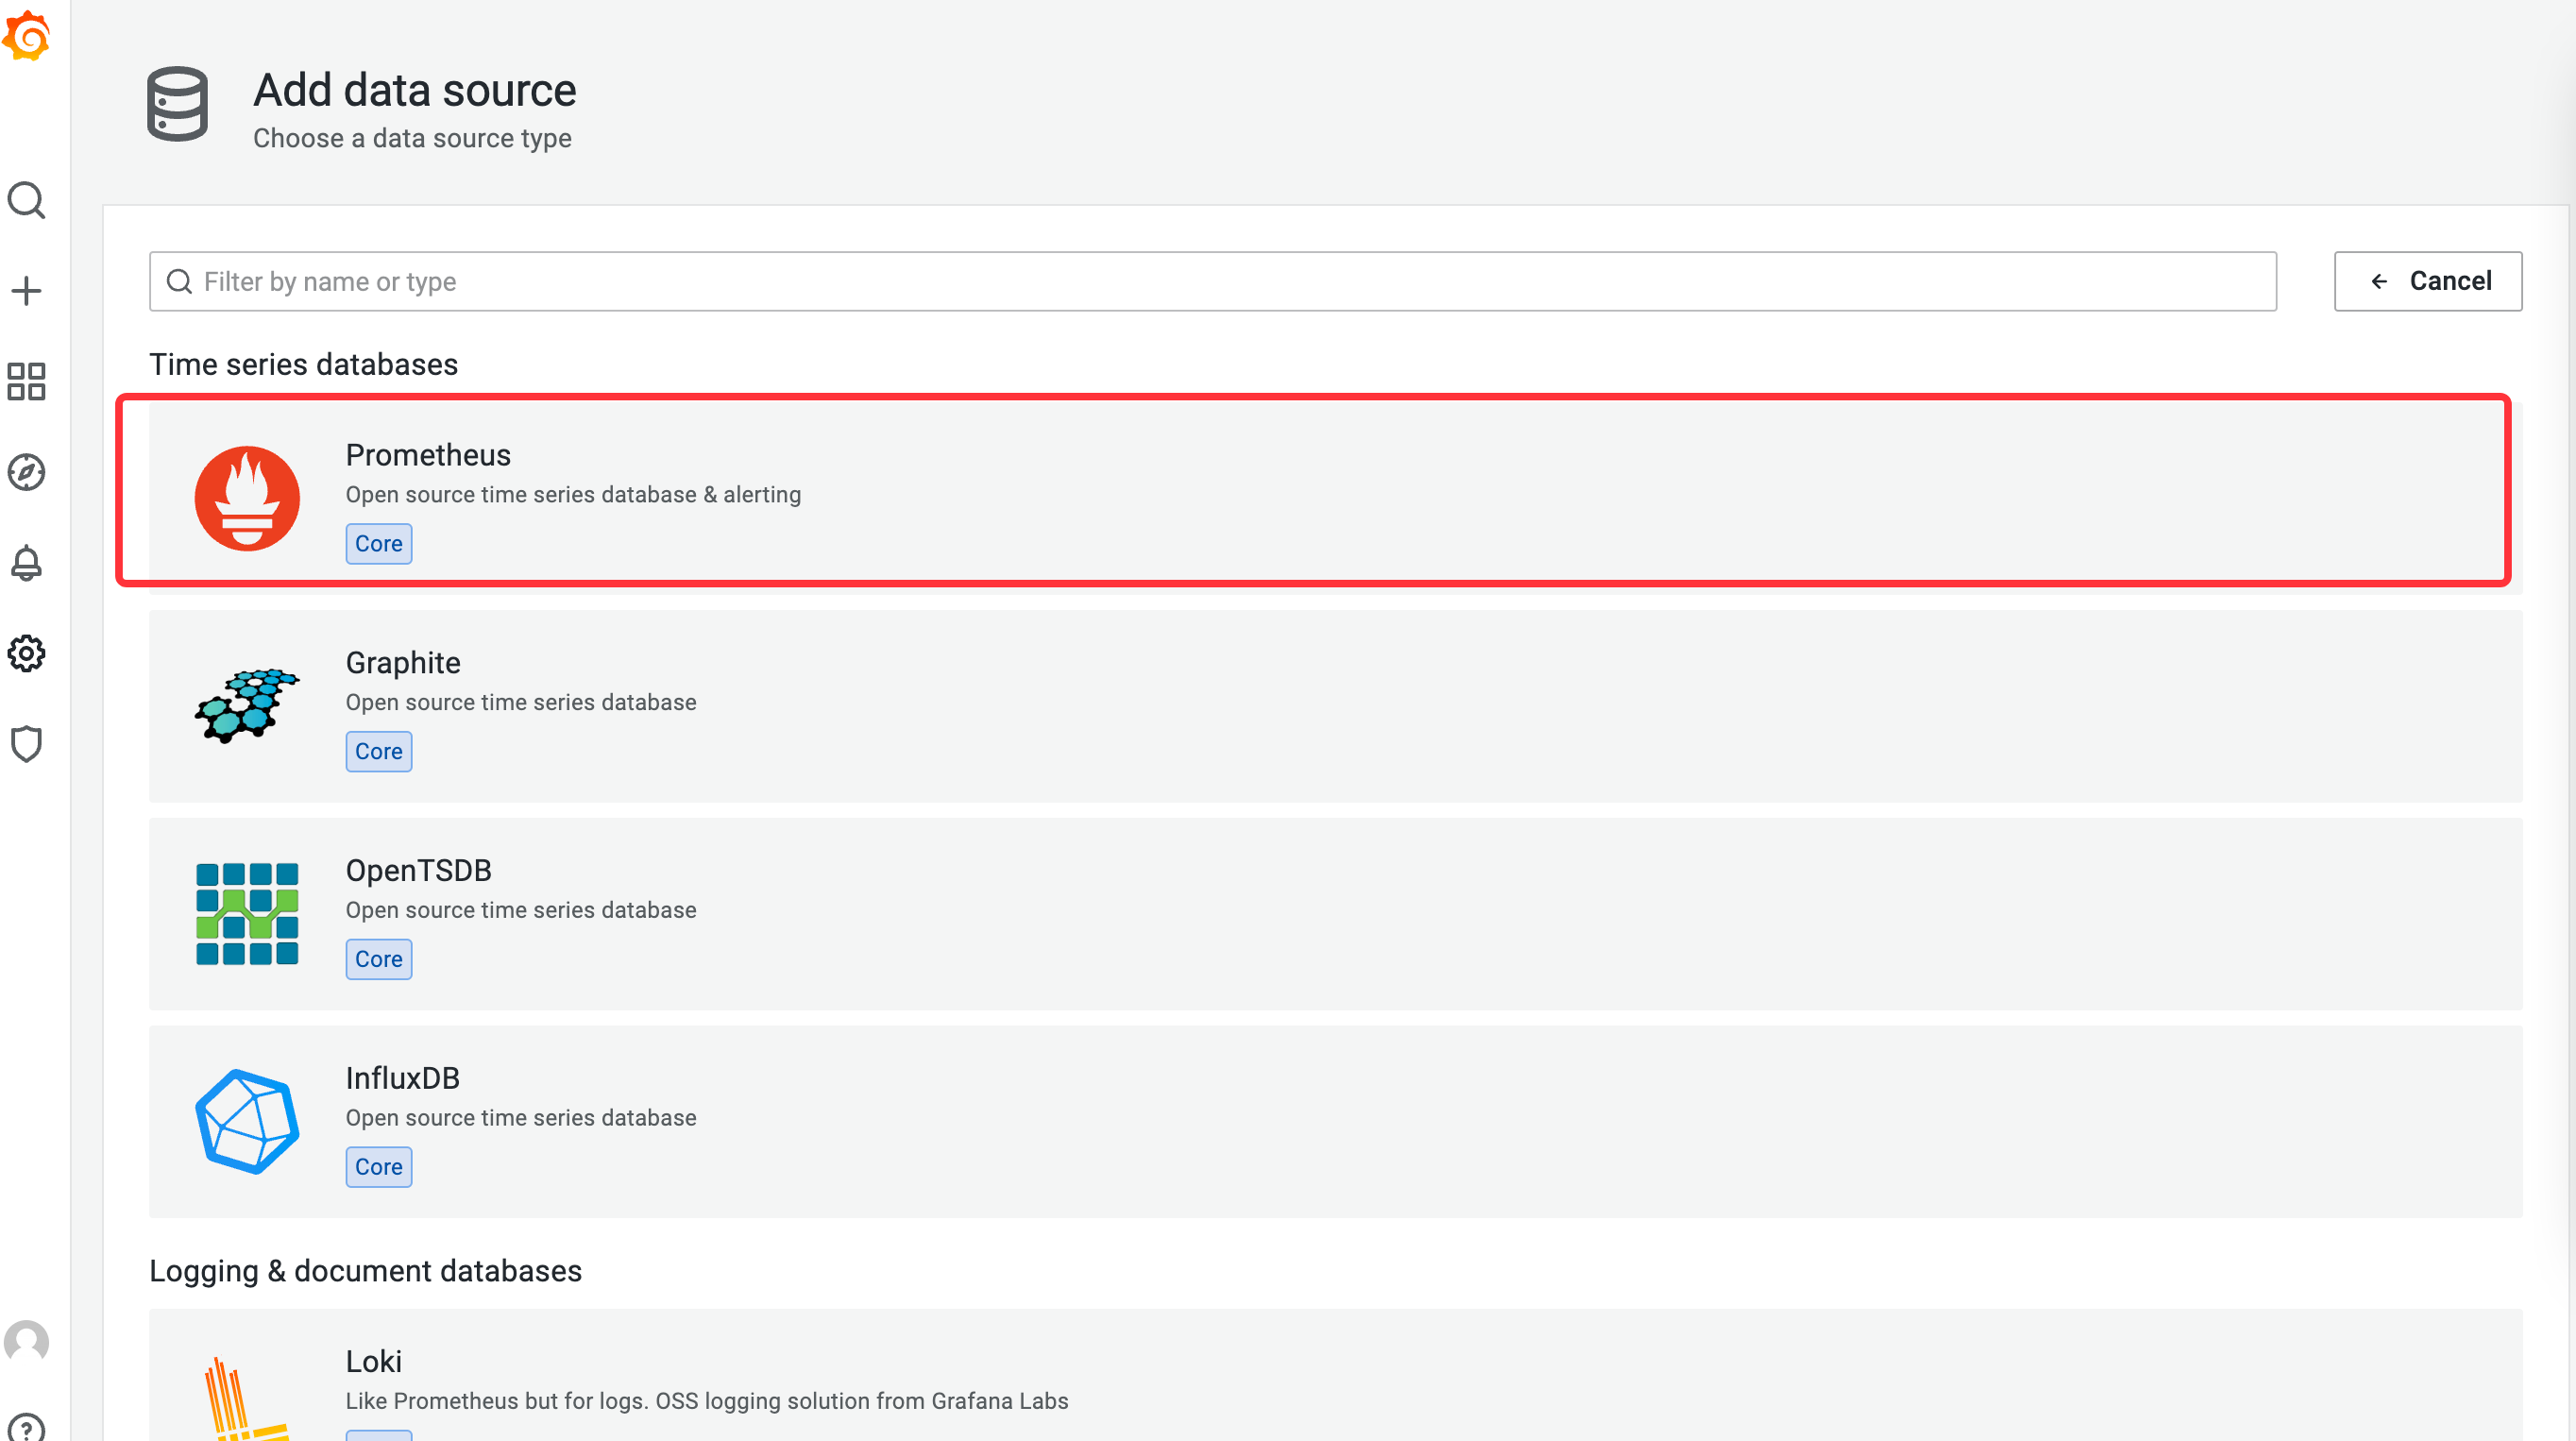The height and width of the screenshot is (1441, 2576).
Task: Click the 'Add data source' page title
Action: (414, 90)
